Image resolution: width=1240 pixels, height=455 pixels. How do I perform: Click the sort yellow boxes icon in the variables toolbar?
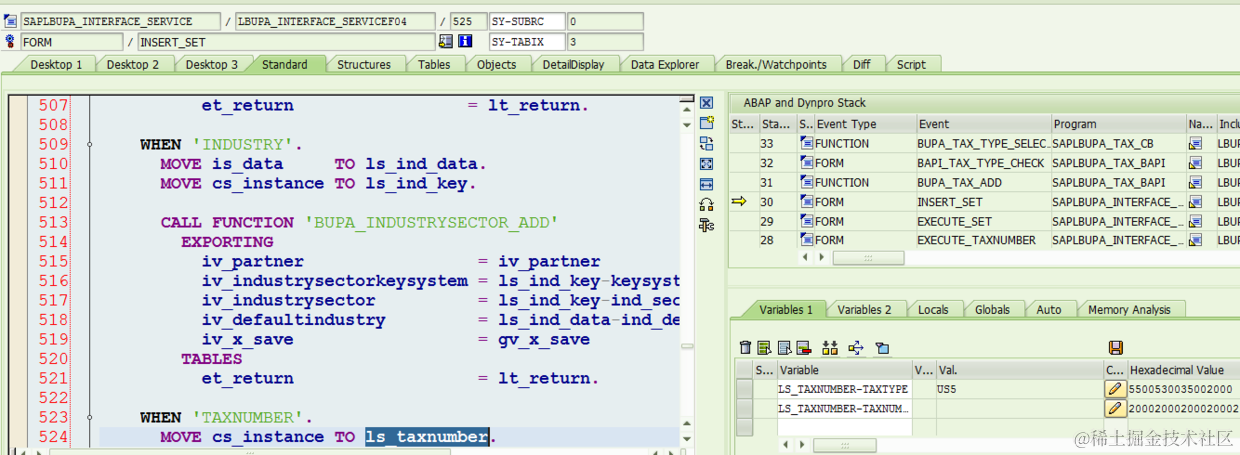830,348
